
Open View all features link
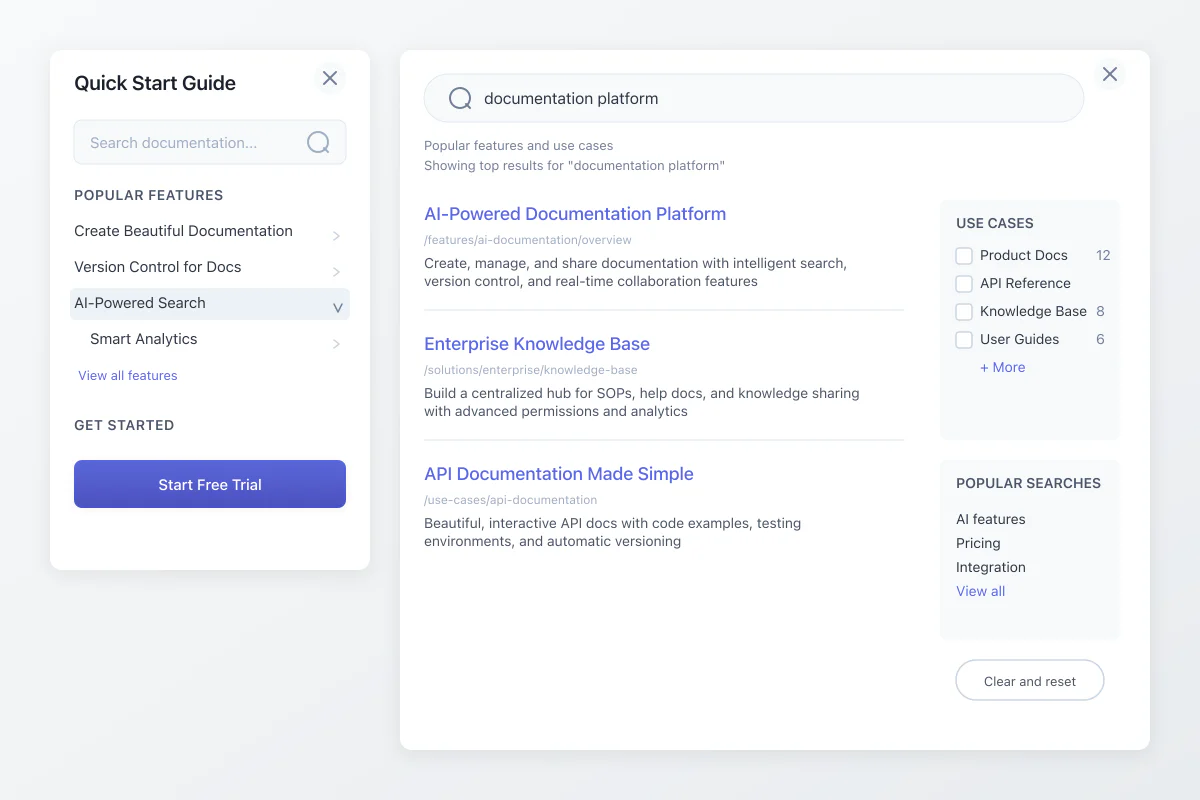[127, 375]
